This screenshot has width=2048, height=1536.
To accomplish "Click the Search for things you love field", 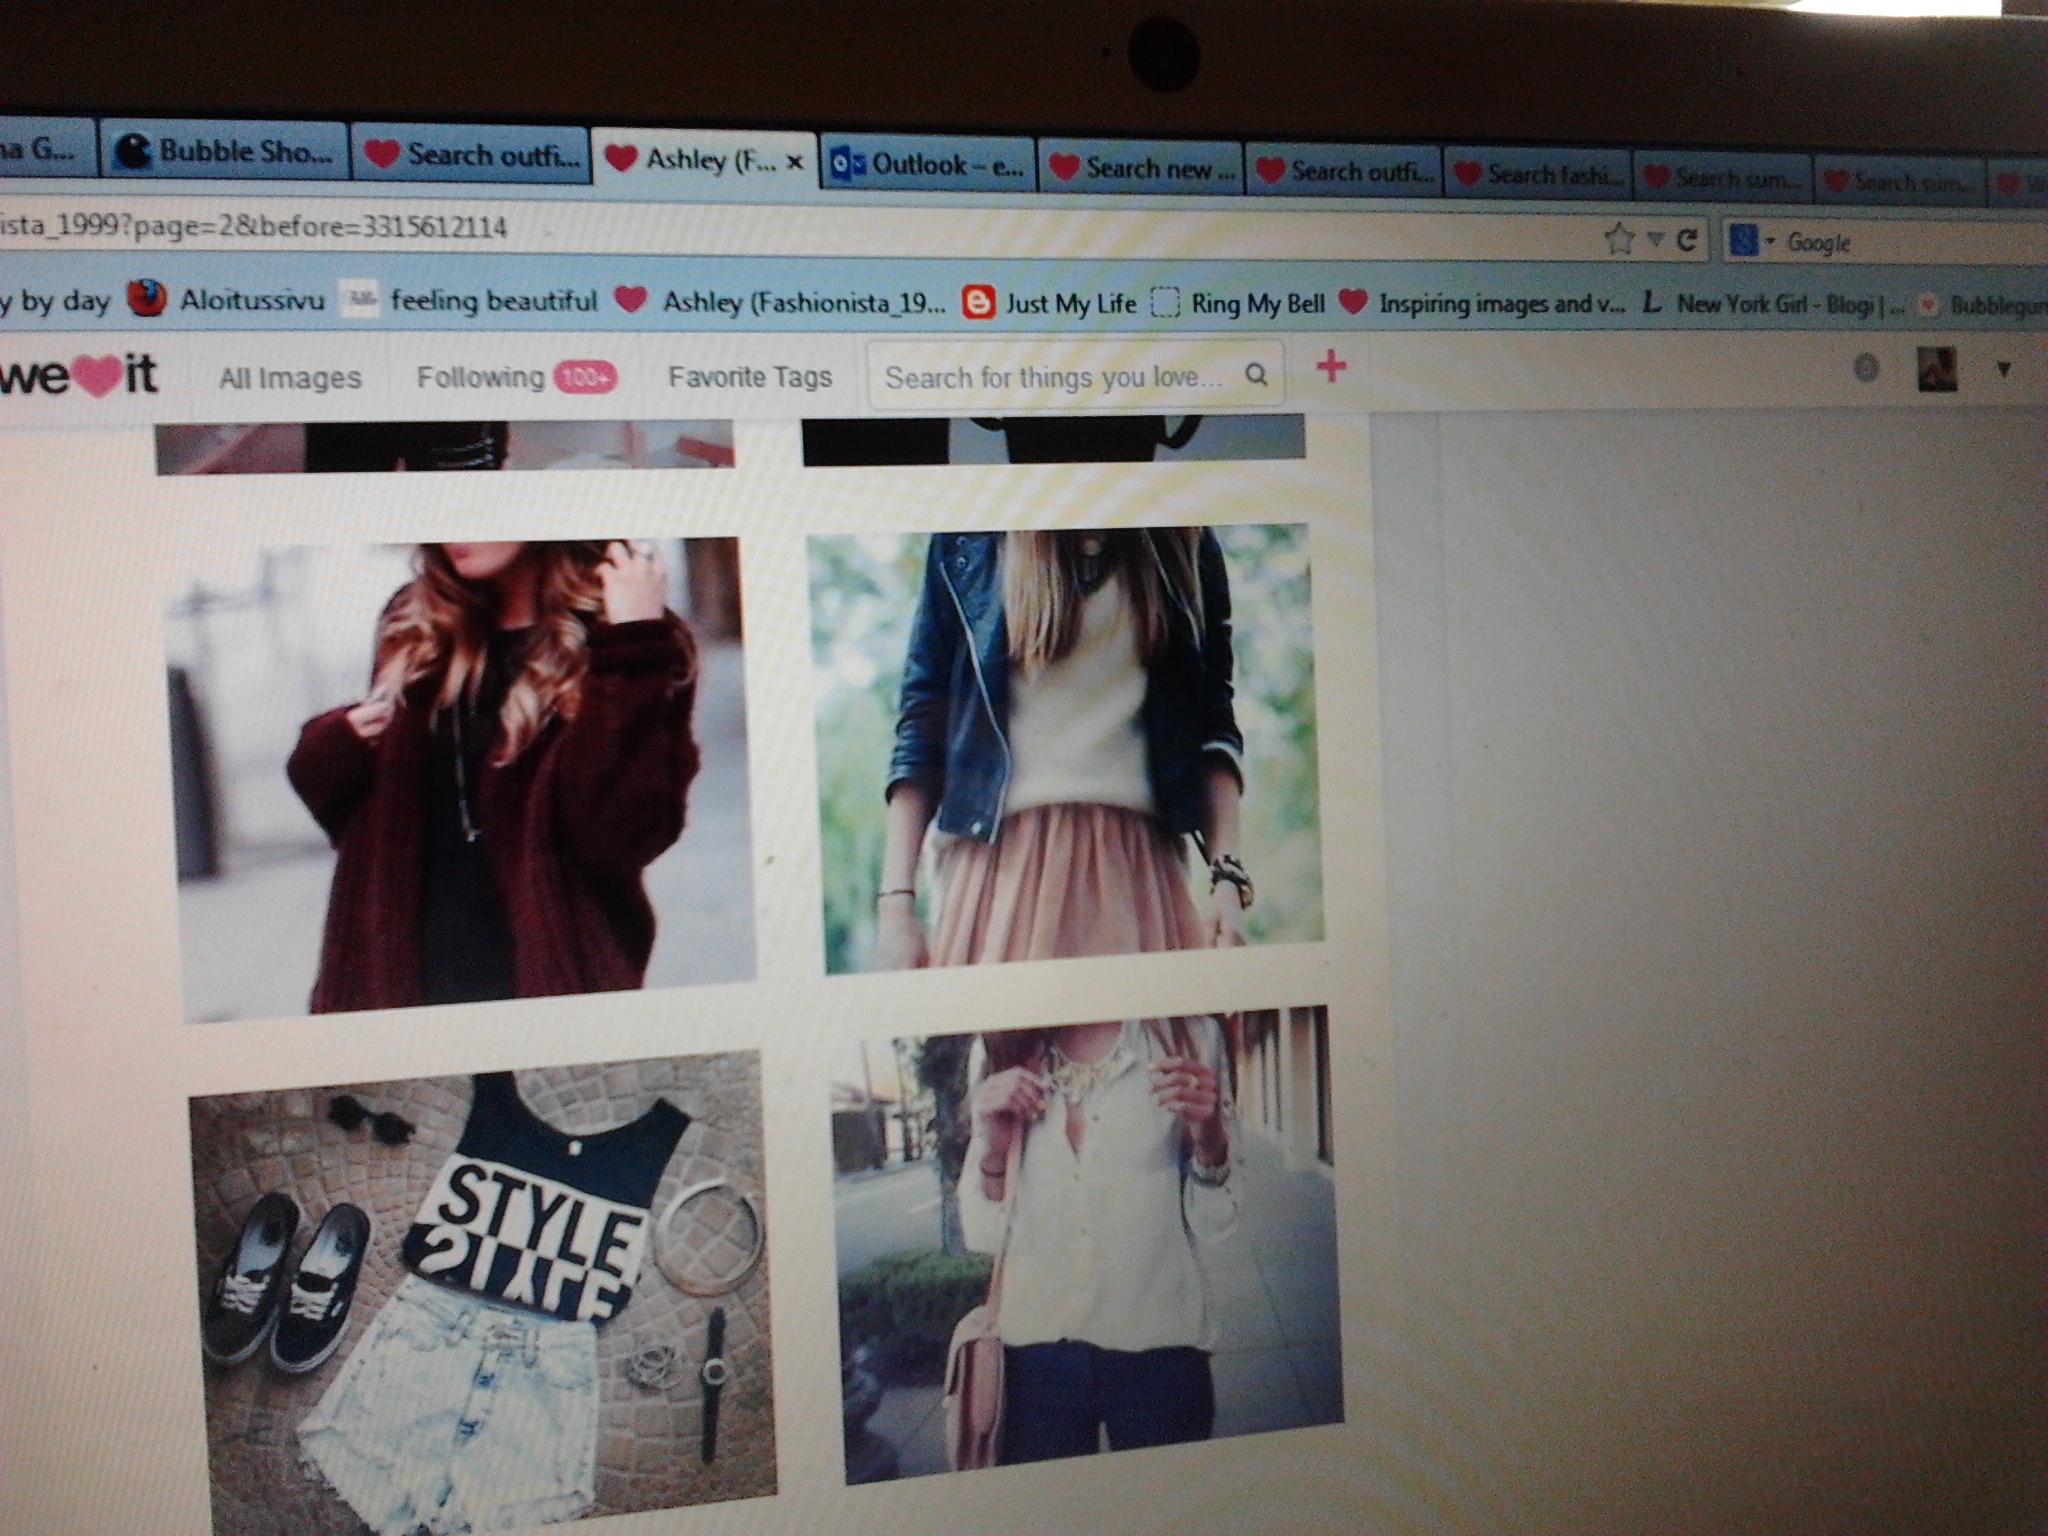I will [x=1075, y=376].
